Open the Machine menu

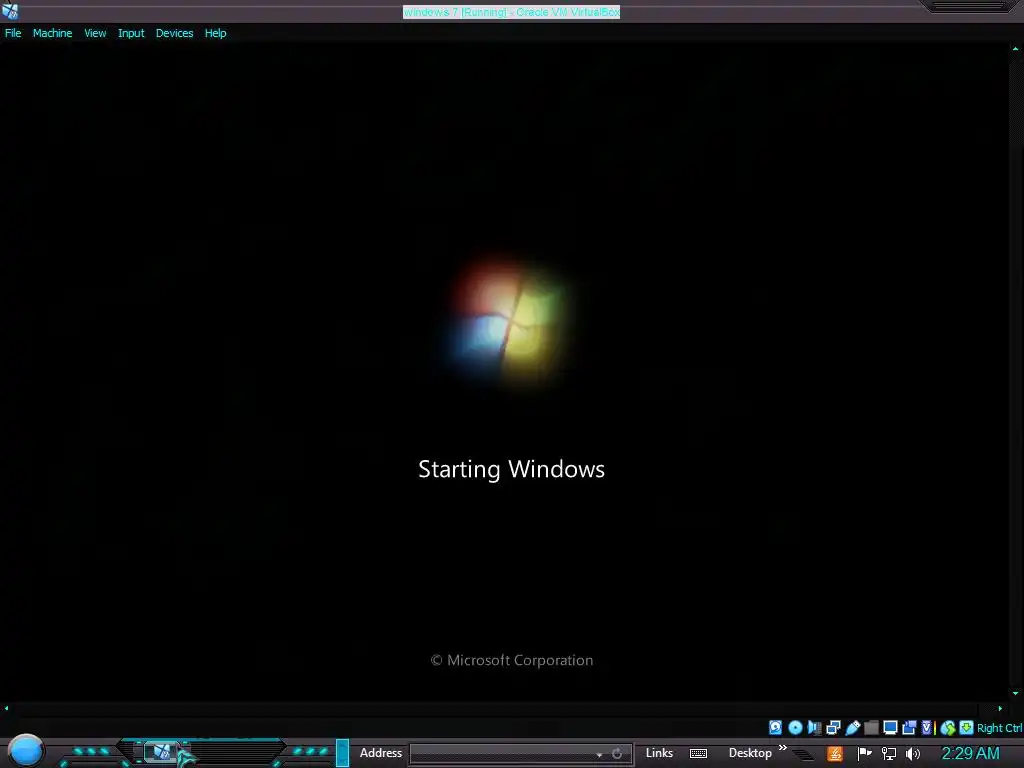52,33
